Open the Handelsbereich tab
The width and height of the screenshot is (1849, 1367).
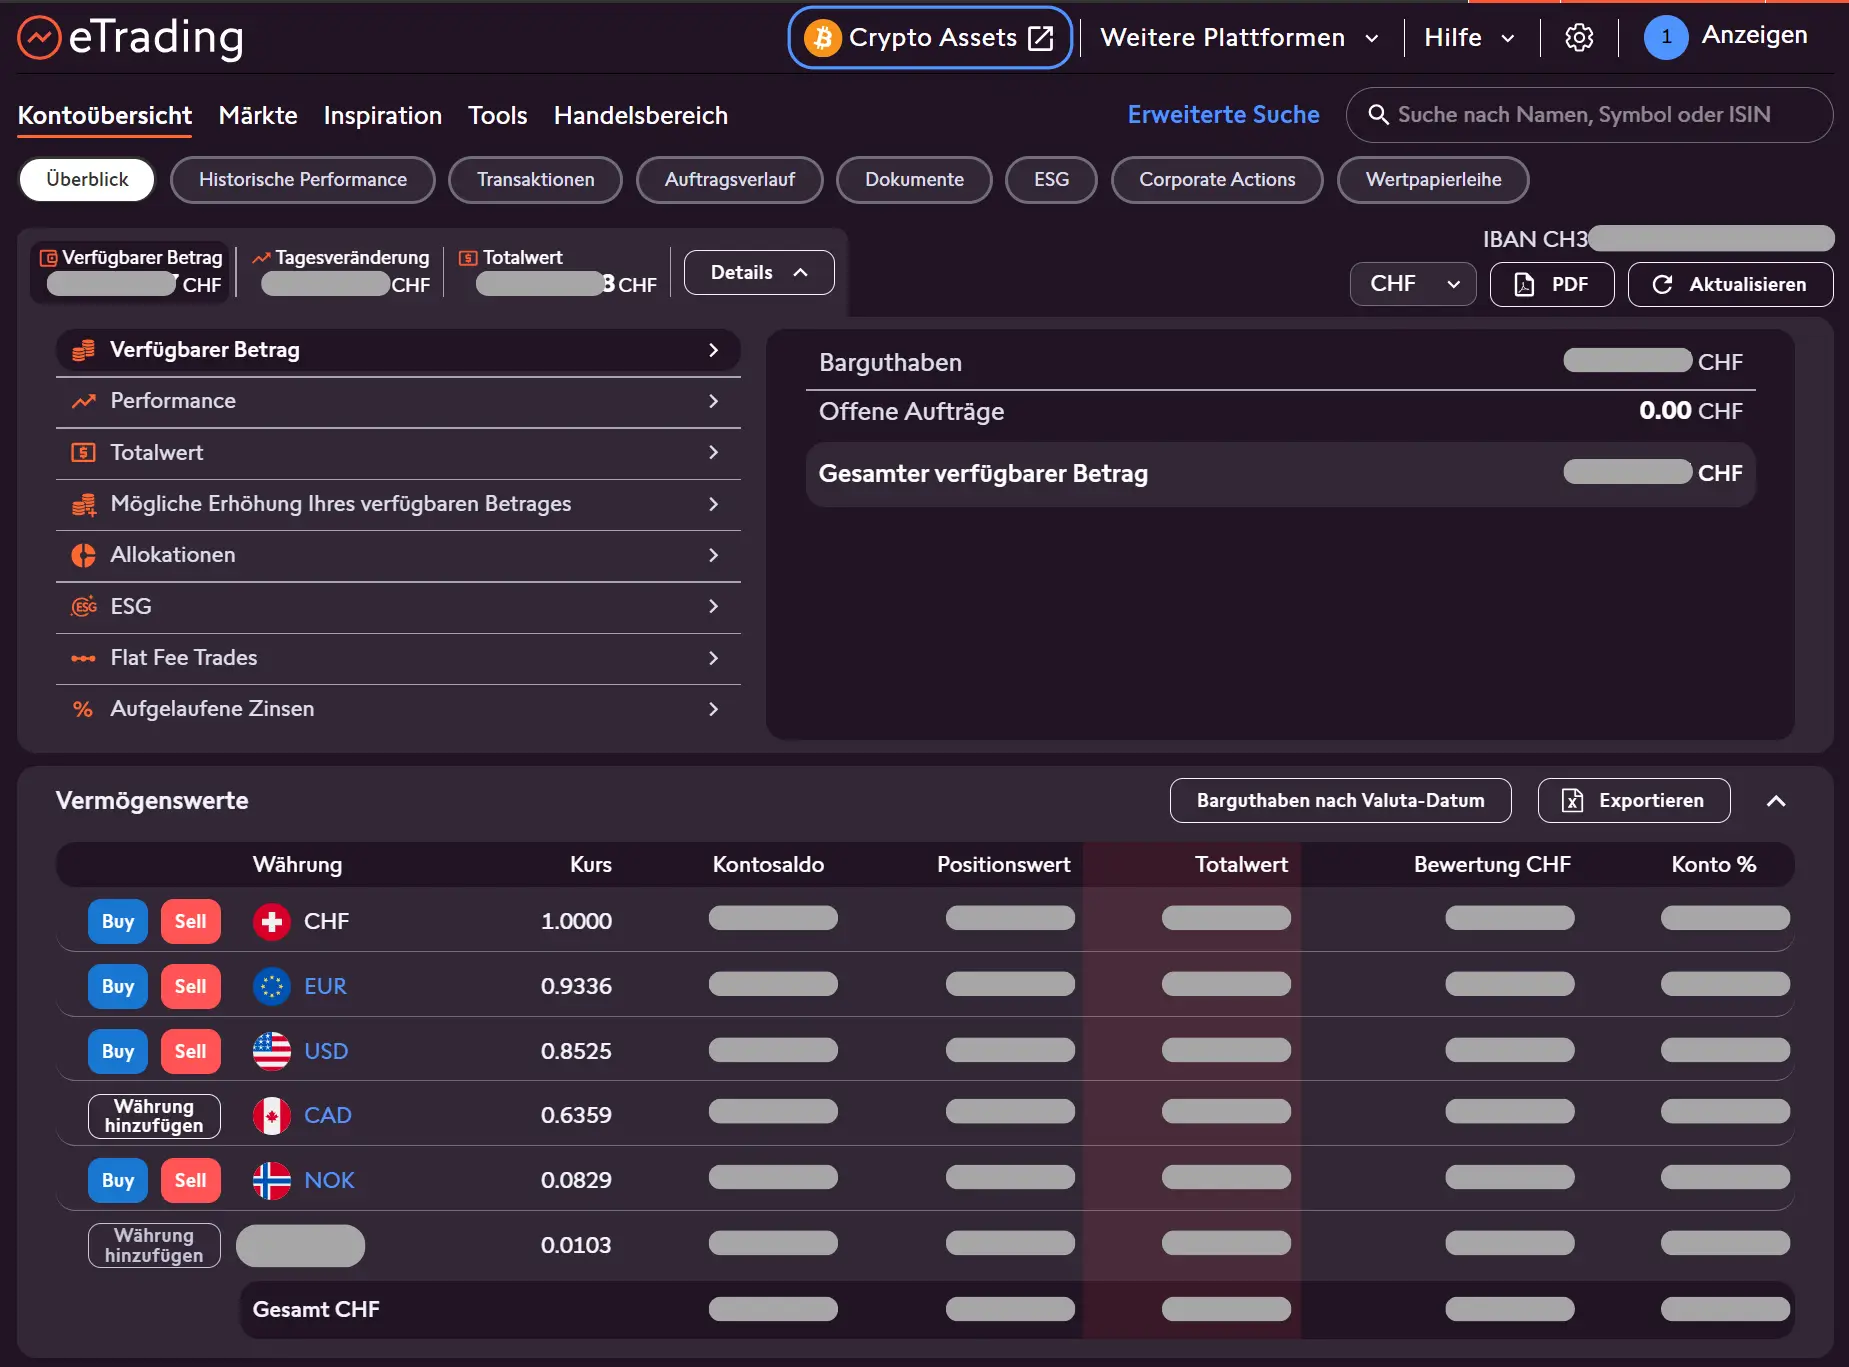[641, 116]
